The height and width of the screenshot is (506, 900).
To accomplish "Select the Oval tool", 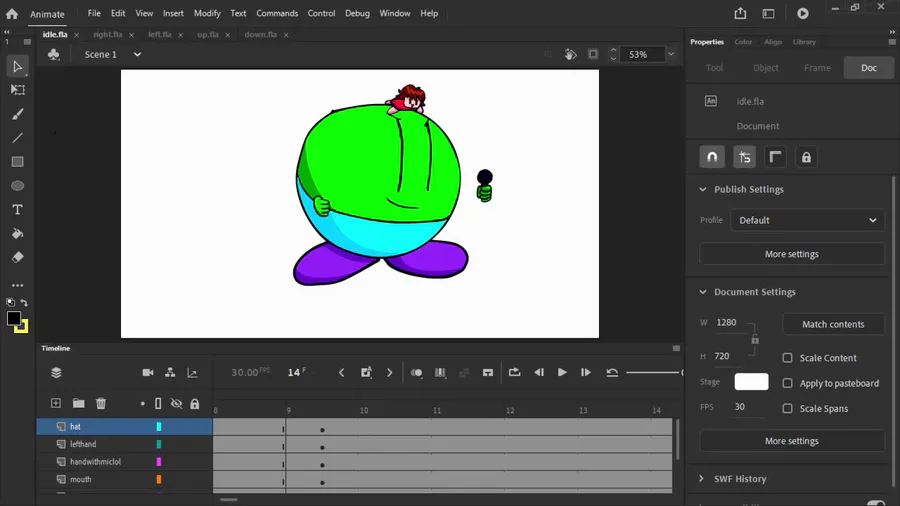I will (x=17, y=185).
